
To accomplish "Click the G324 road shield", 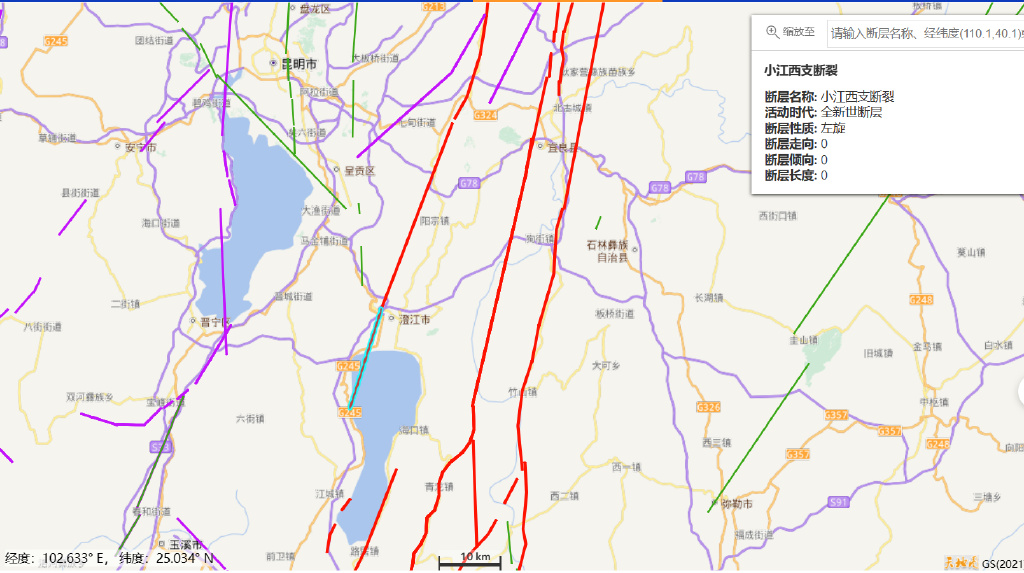I will click(485, 115).
